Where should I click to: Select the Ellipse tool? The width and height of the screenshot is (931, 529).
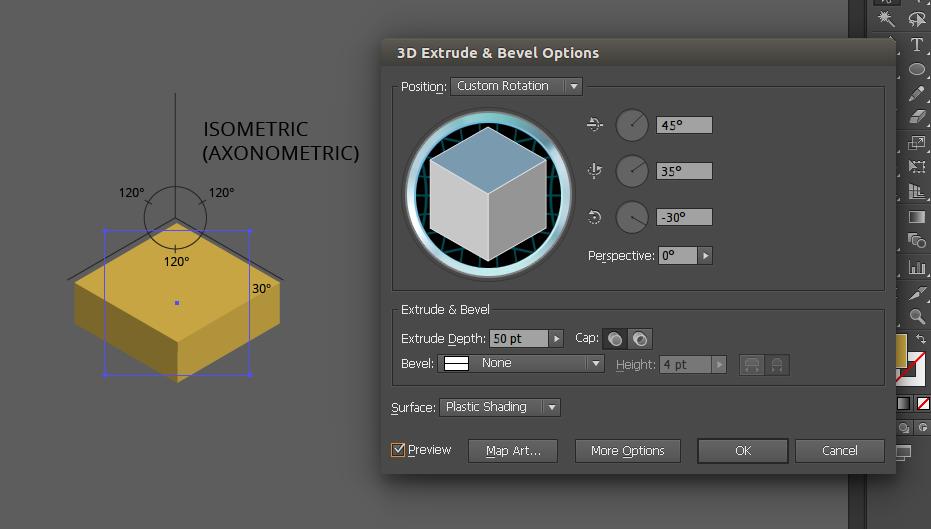click(917, 69)
